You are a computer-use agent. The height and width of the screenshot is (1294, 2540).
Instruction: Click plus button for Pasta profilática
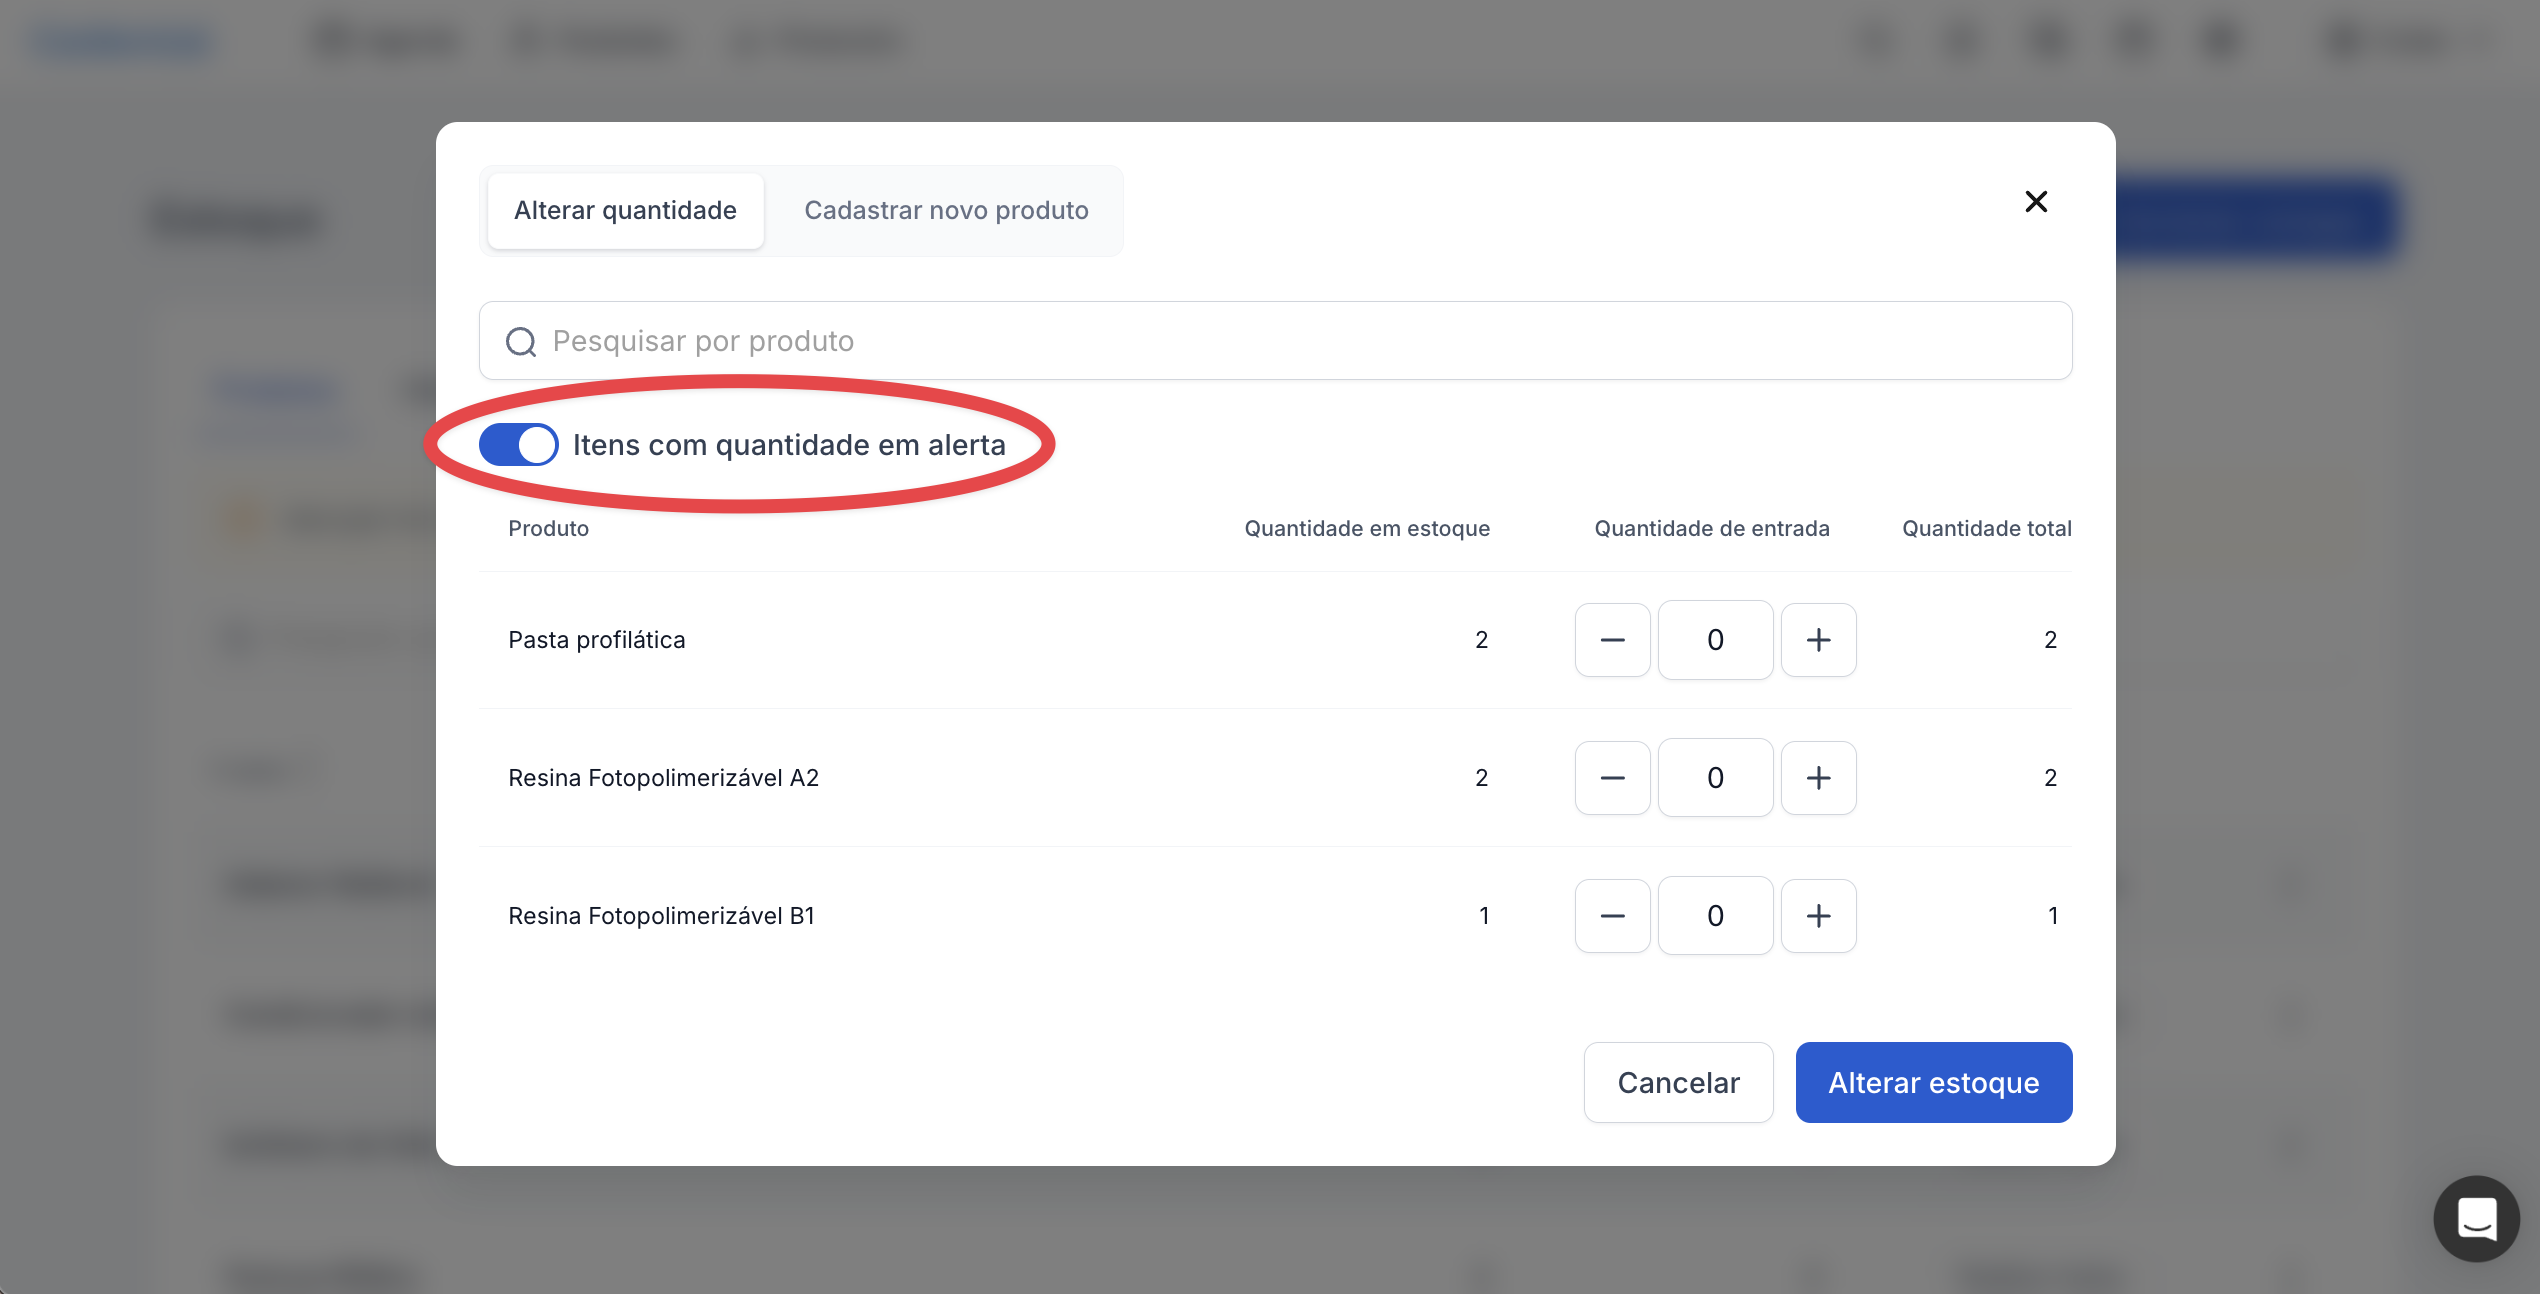(1818, 640)
